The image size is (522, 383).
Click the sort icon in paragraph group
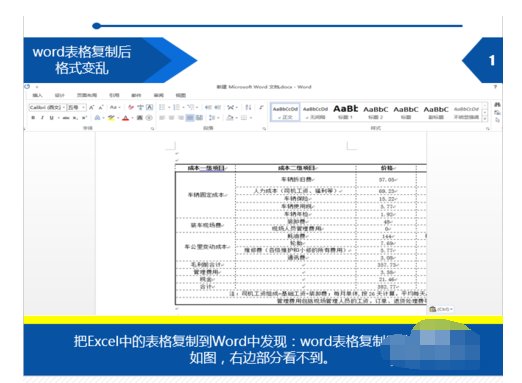click(x=248, y=107)
